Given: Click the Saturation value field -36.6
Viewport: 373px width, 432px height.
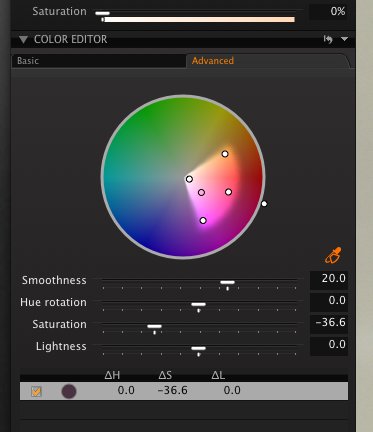Looking at the screenshot, I should click(x=329, y=323).
